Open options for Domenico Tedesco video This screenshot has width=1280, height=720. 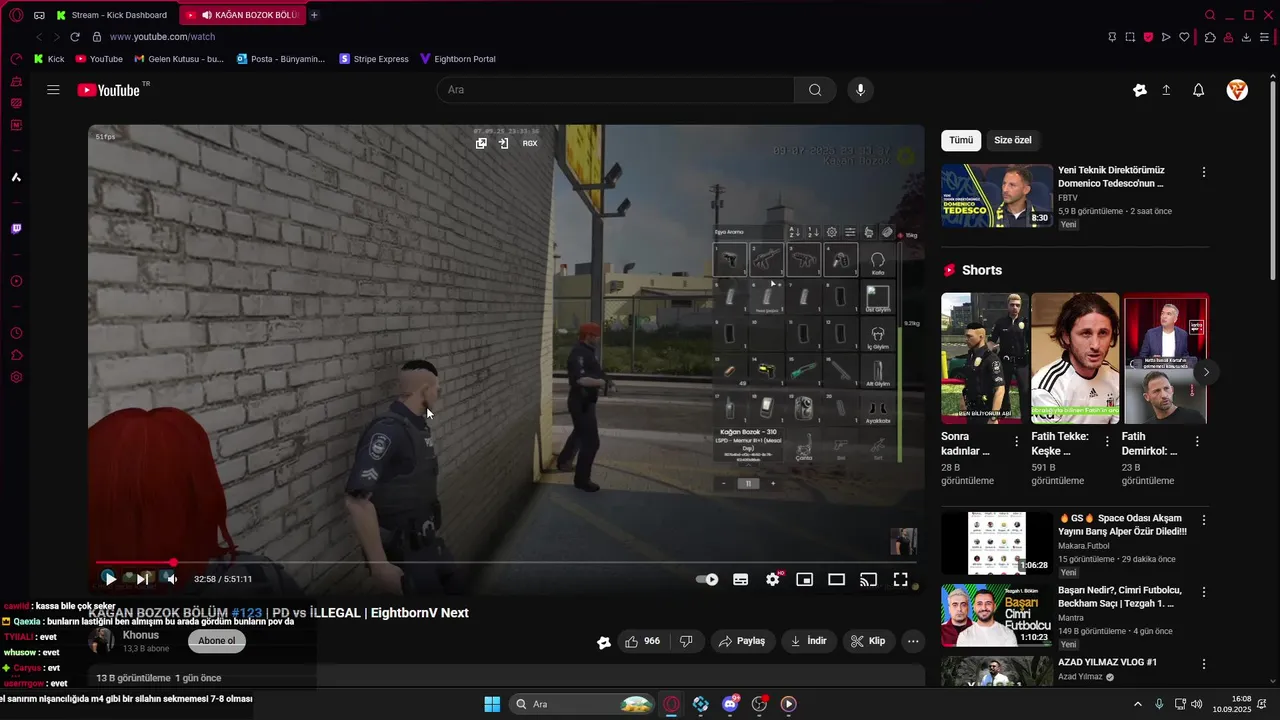(1204, 172)
